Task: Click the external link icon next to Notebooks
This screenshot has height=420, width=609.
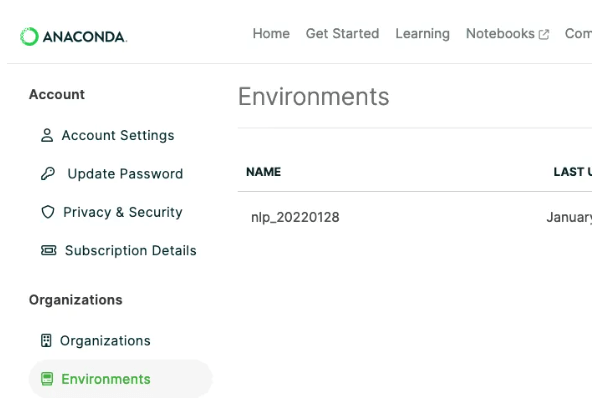Action: coord(544,34)
